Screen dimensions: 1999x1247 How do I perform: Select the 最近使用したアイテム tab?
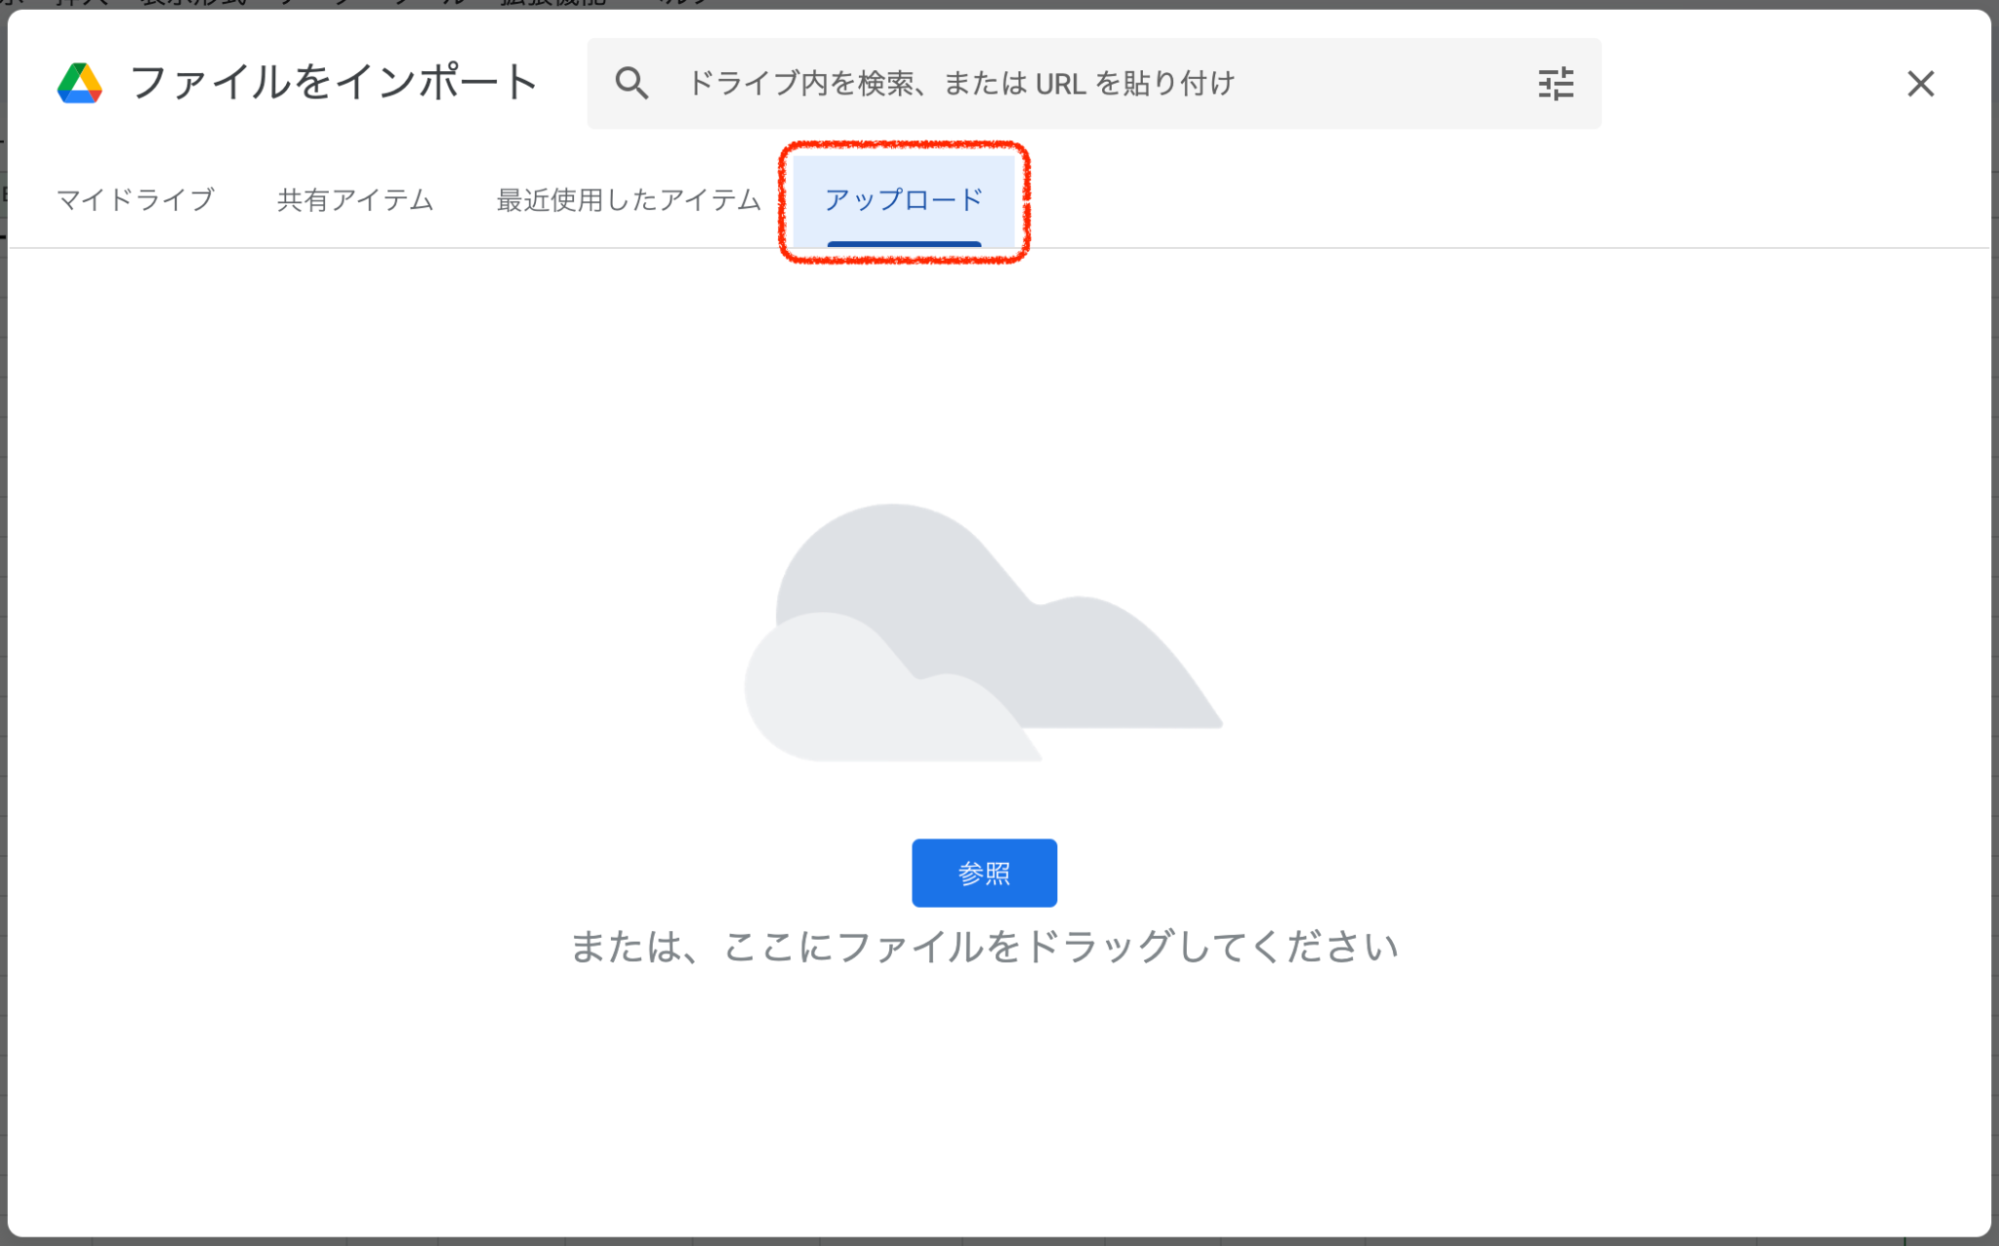(628, 200)
